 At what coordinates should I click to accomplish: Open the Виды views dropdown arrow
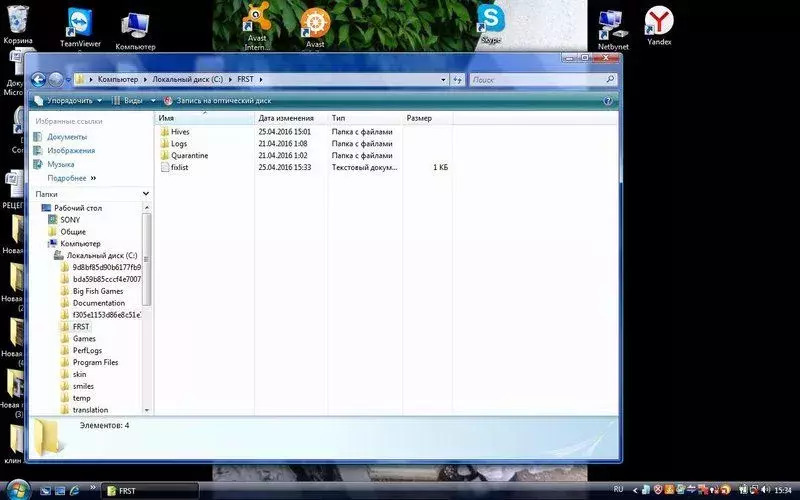coord(153,101)
